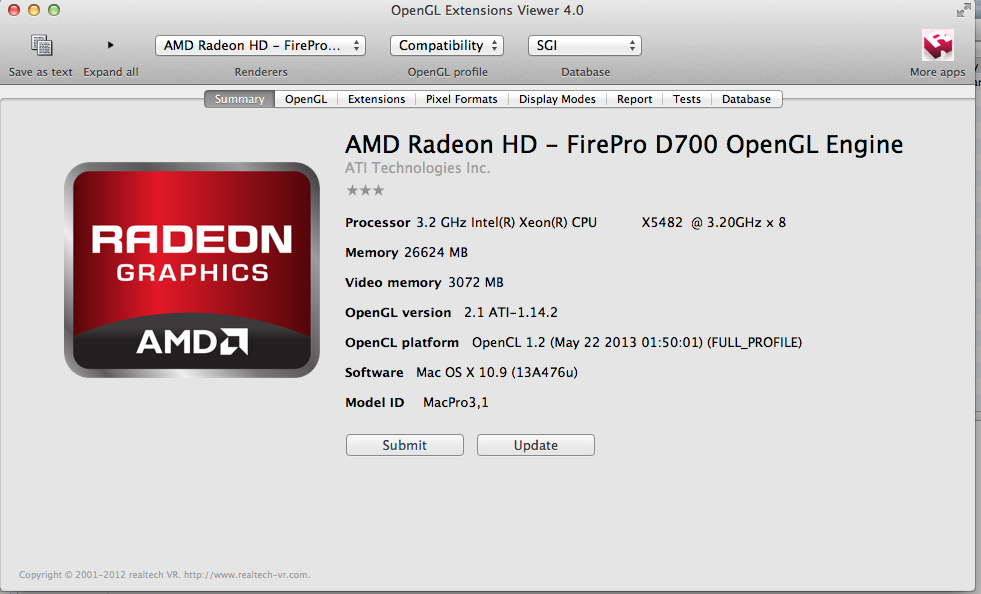Click the Update button

click(536, 445)
